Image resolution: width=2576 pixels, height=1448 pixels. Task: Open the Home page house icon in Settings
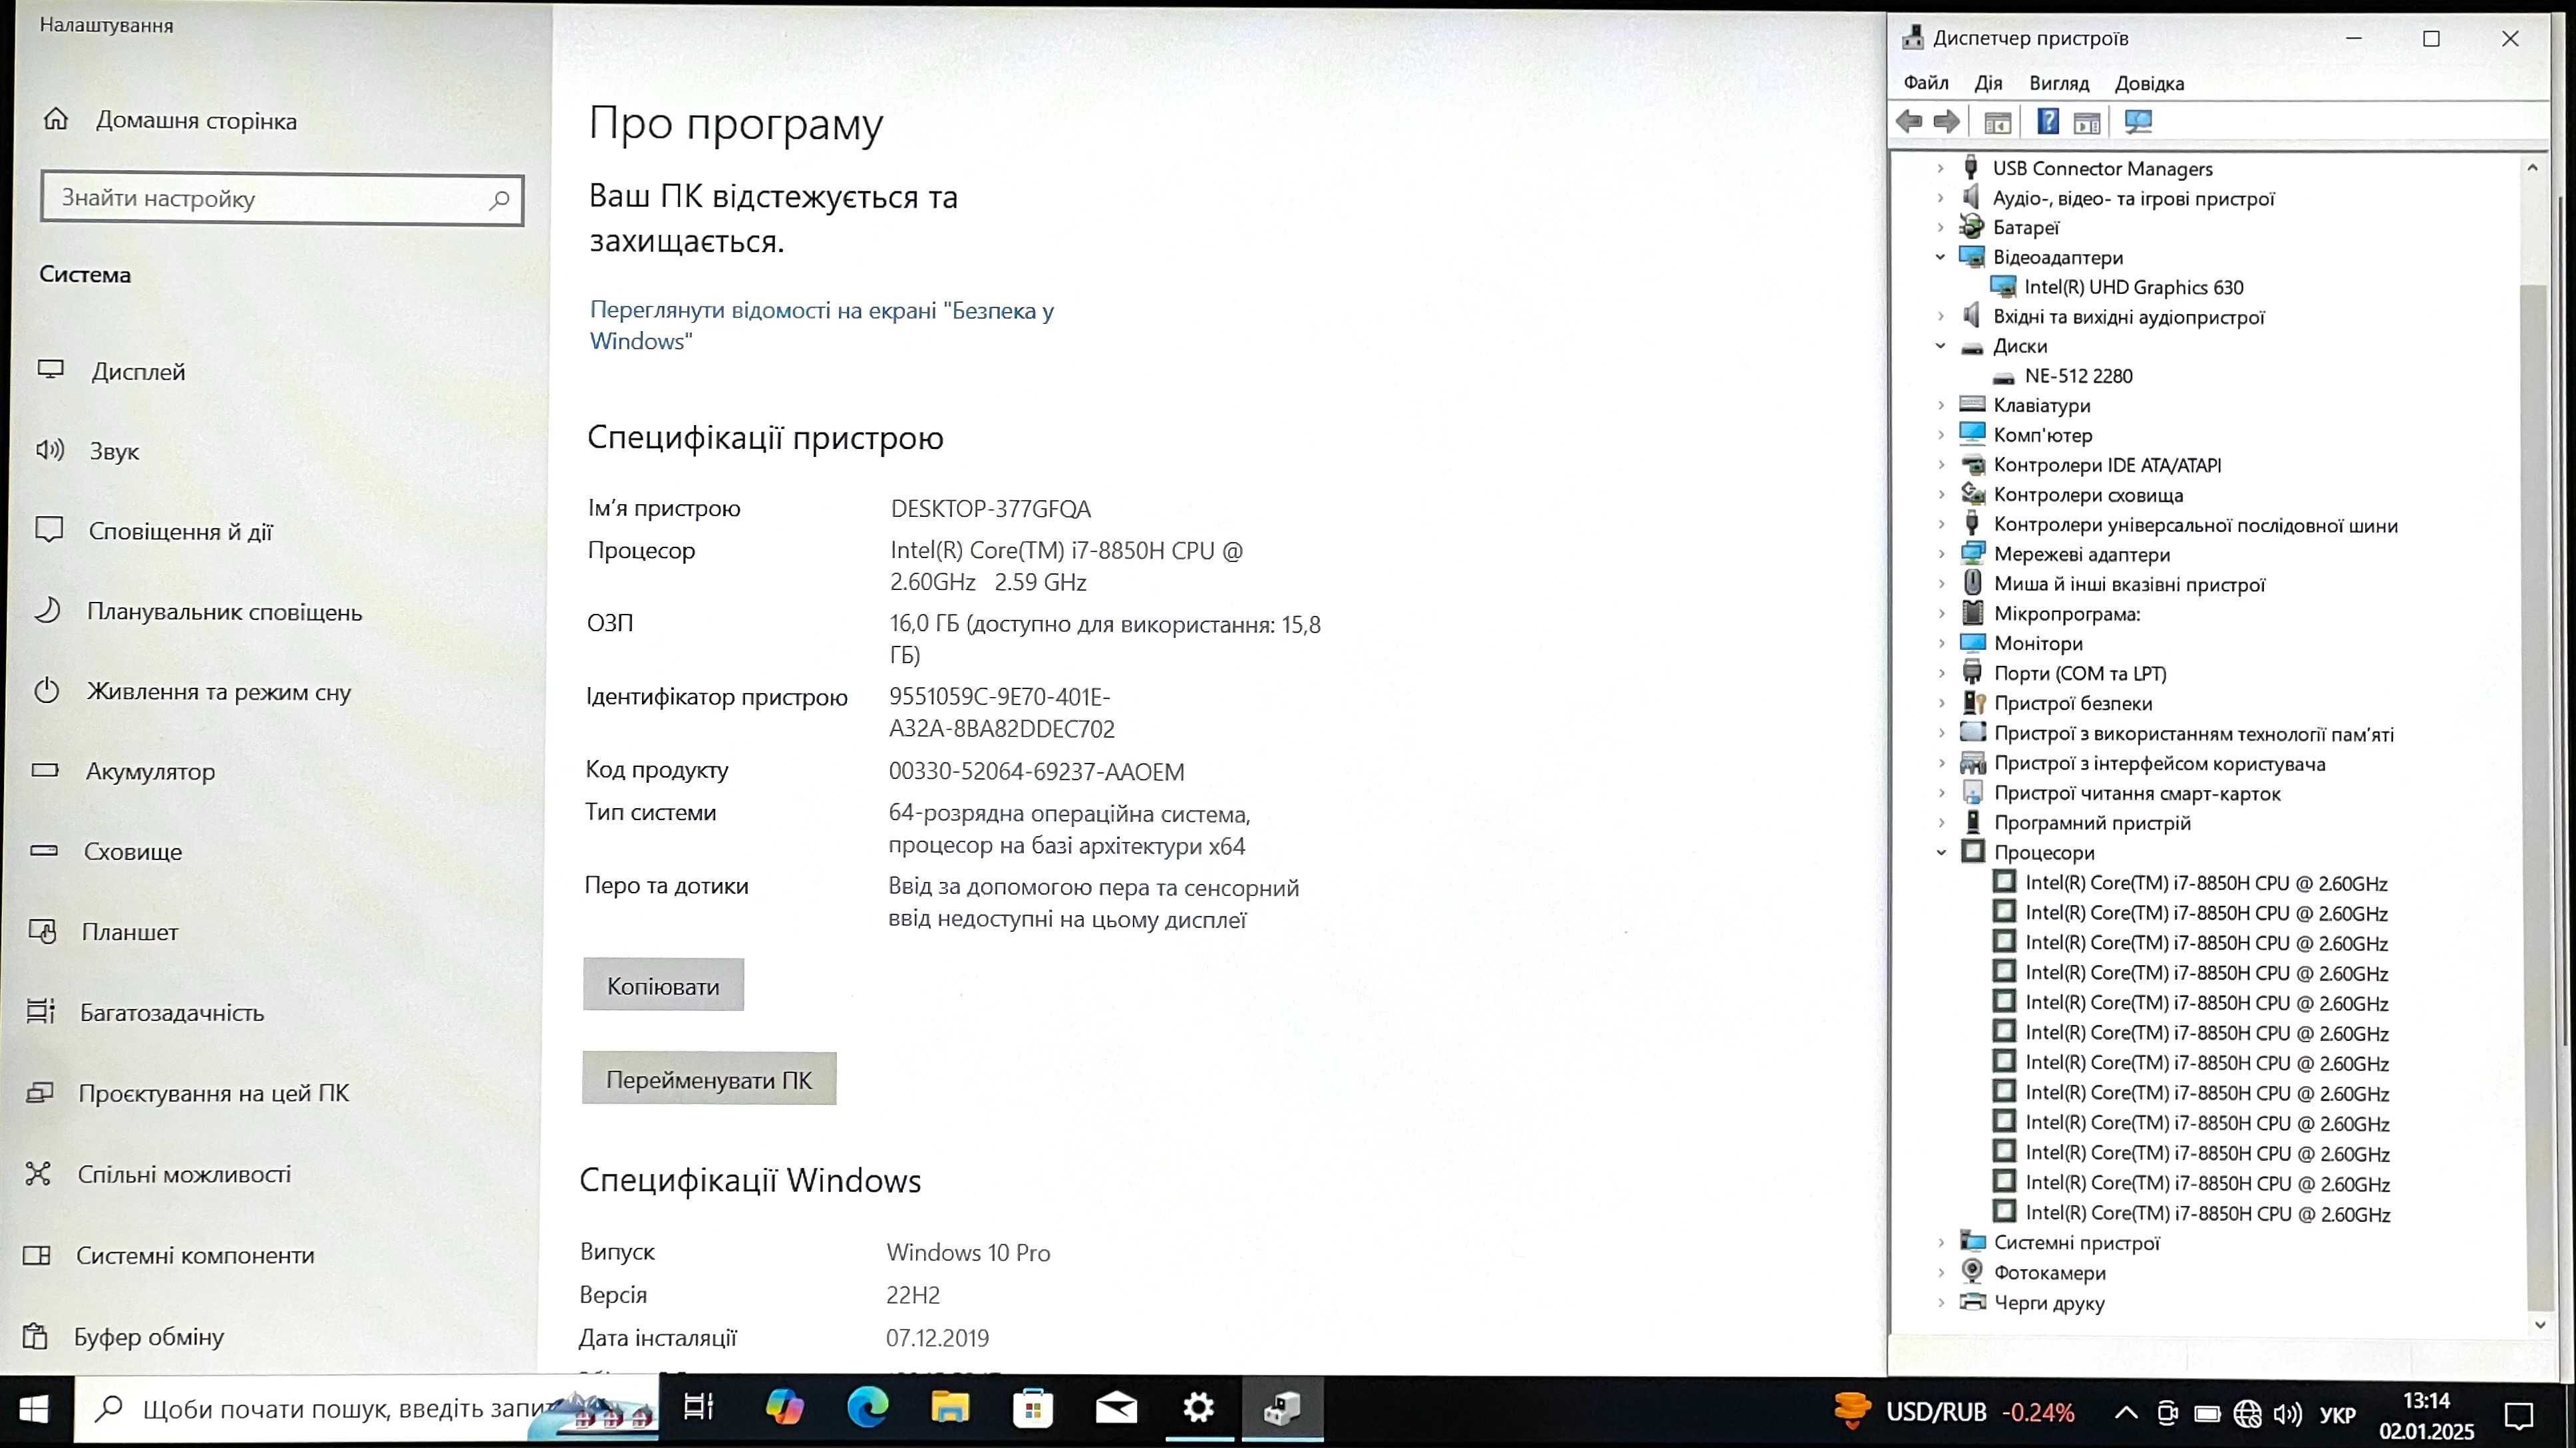pyautogui.click(x=56, y=119)
